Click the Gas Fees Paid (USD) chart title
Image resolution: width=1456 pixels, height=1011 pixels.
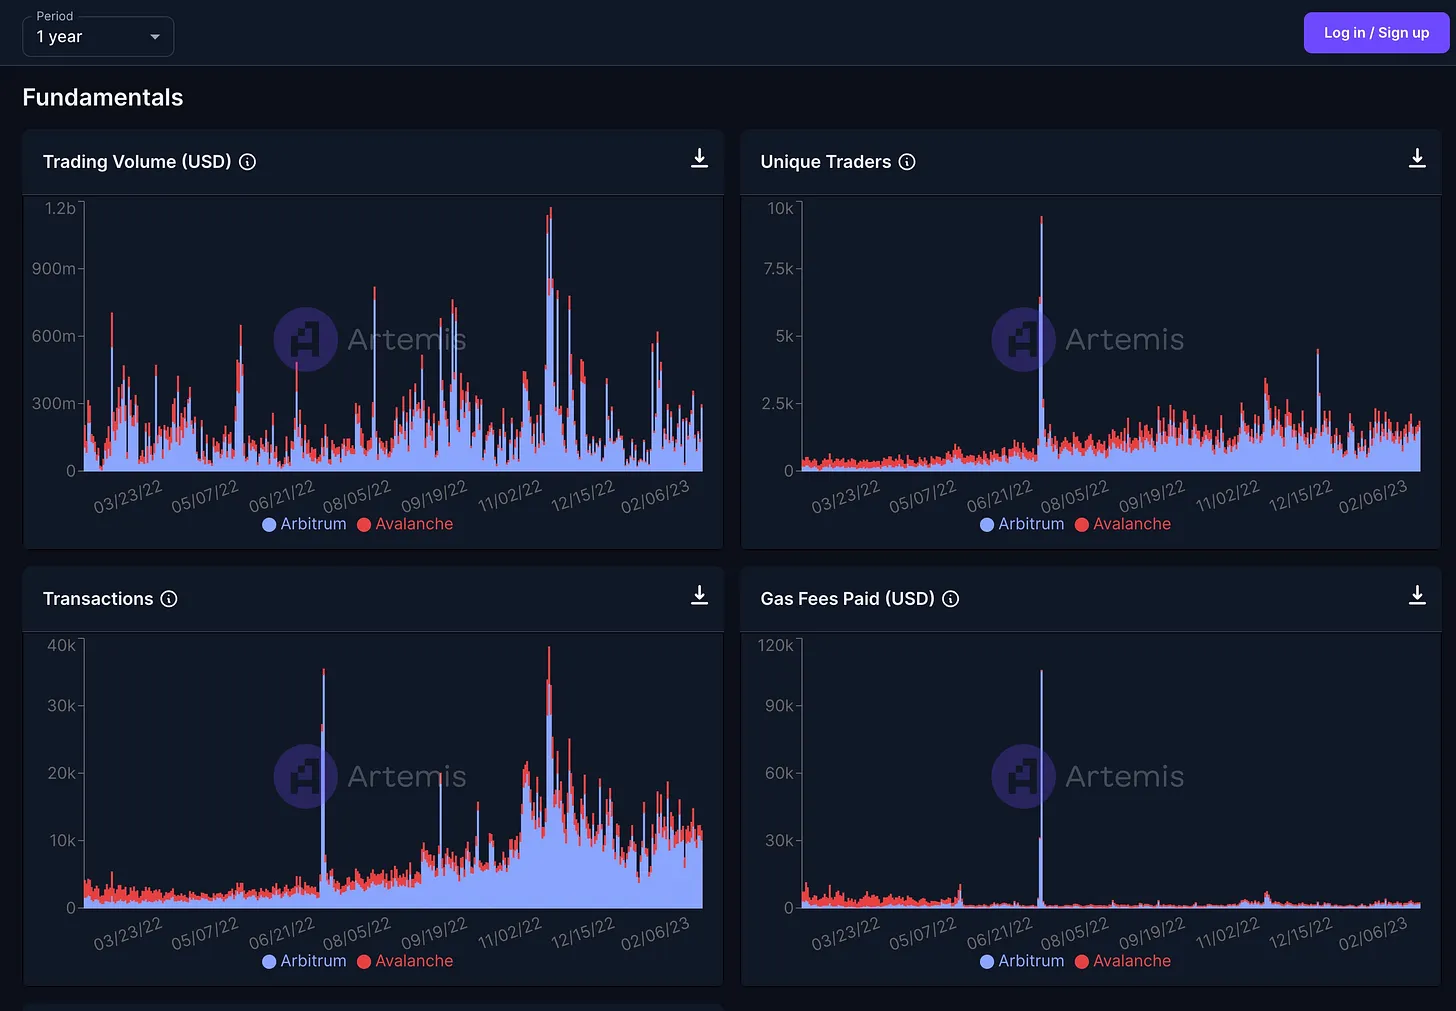pyautogui.click(x=848, y=599)
